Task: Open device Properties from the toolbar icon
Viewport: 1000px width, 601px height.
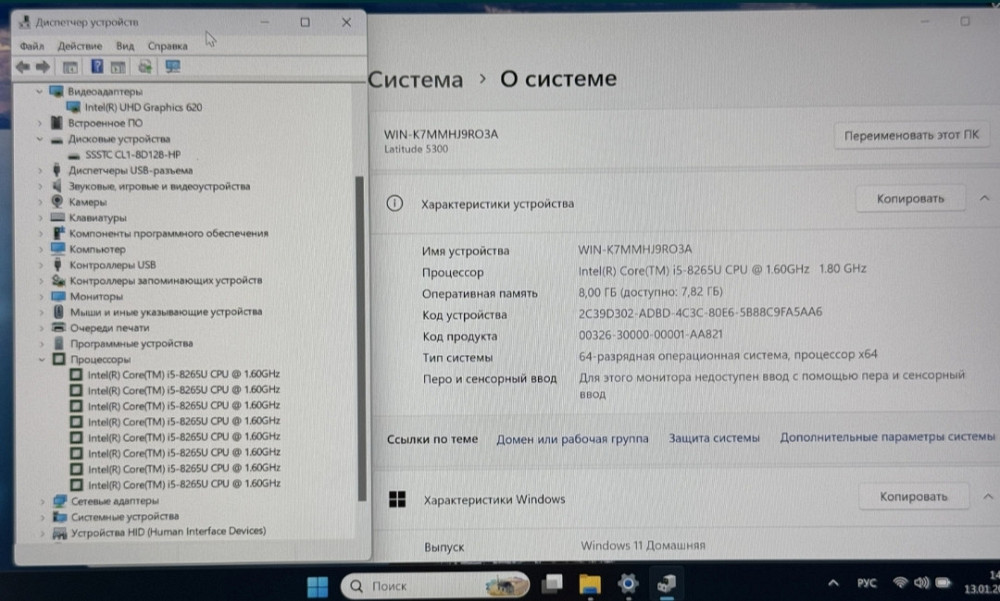Action: (69, 67)
